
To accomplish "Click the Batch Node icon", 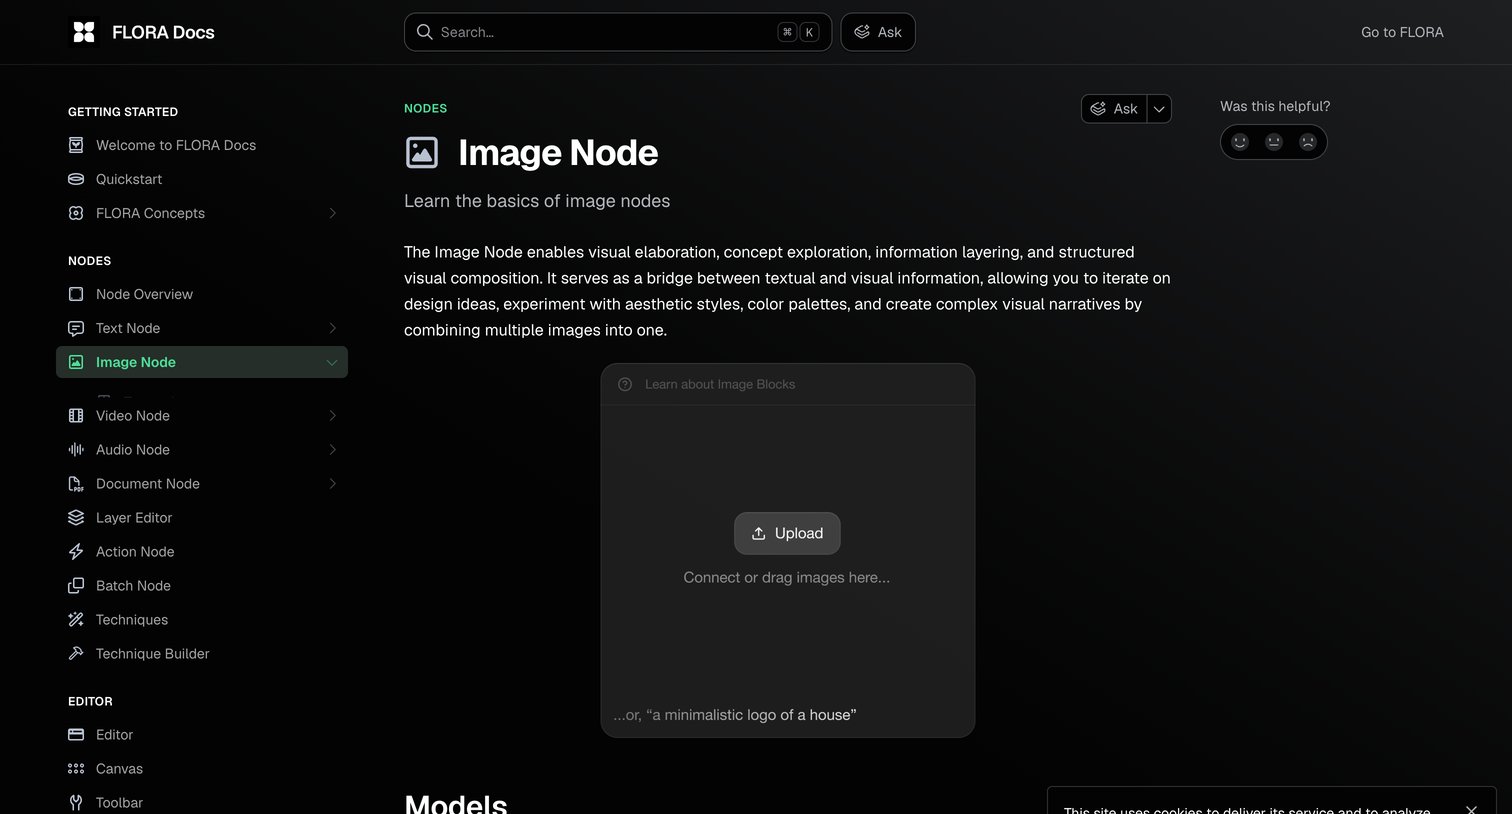I will point(76,586).
